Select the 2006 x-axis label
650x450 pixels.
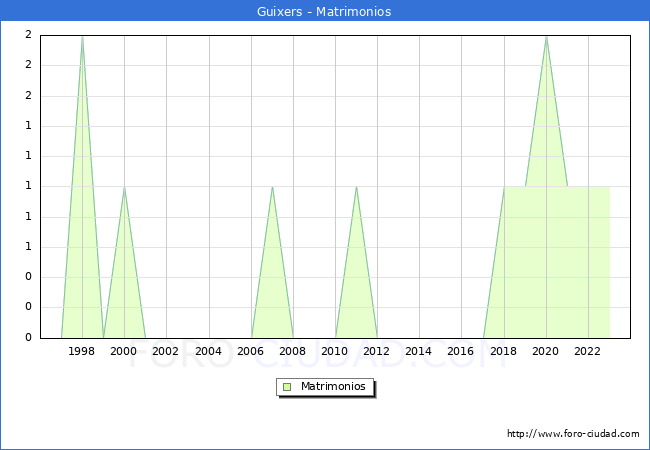click(251, 351)
